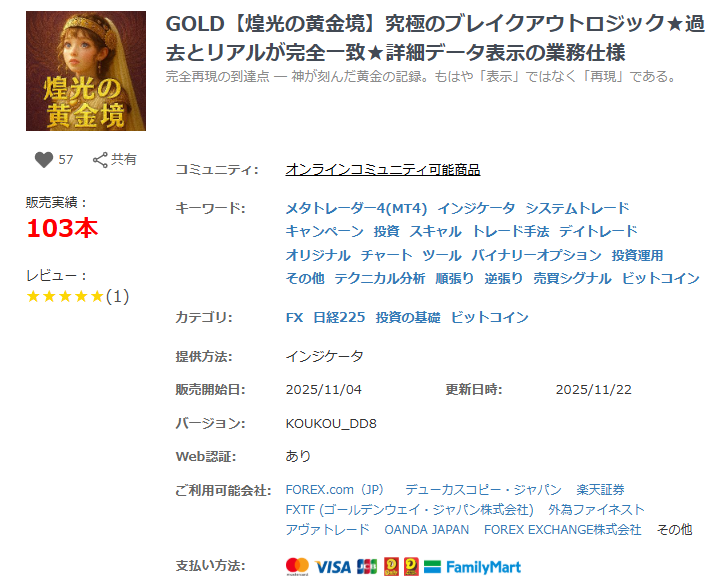The width and height of the screenshot is (719, 585).
Task: Go to the 日経225 category
Action: coord(338,317)
